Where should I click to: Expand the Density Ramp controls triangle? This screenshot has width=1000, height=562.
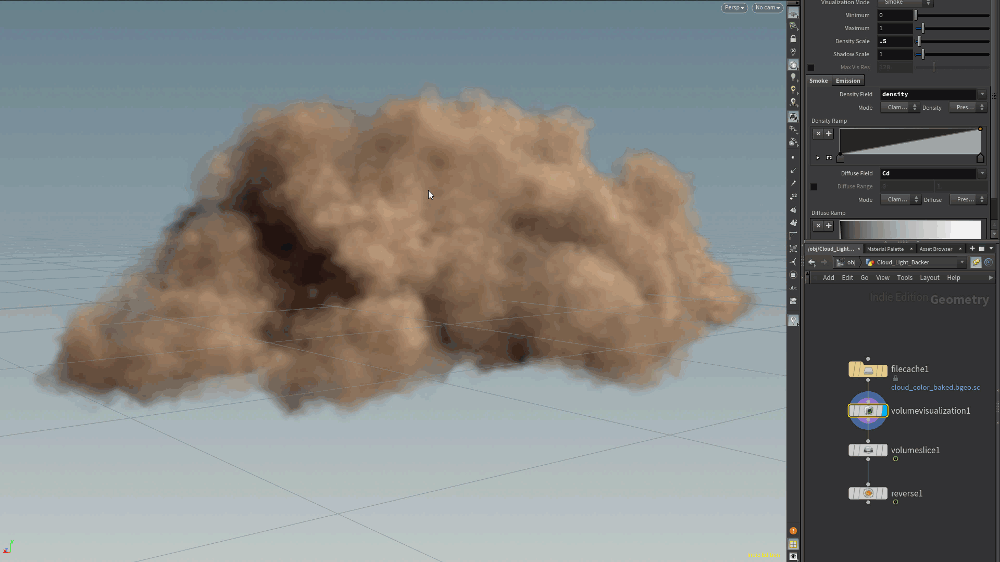[x=818, y=158]
